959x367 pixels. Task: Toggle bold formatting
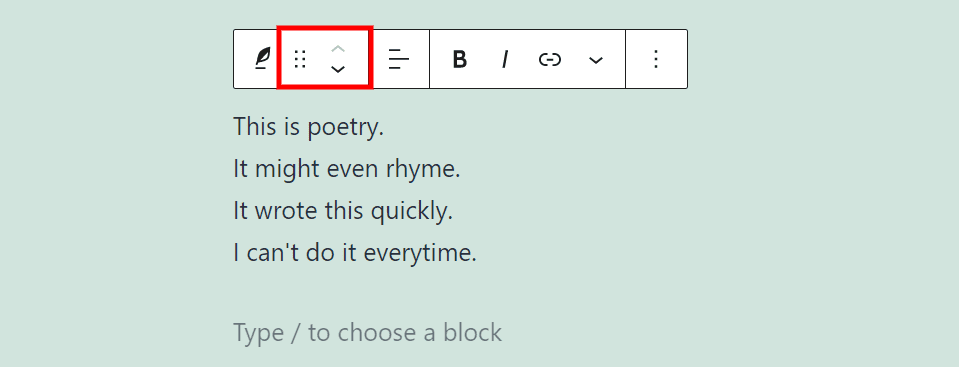[460, 59]
